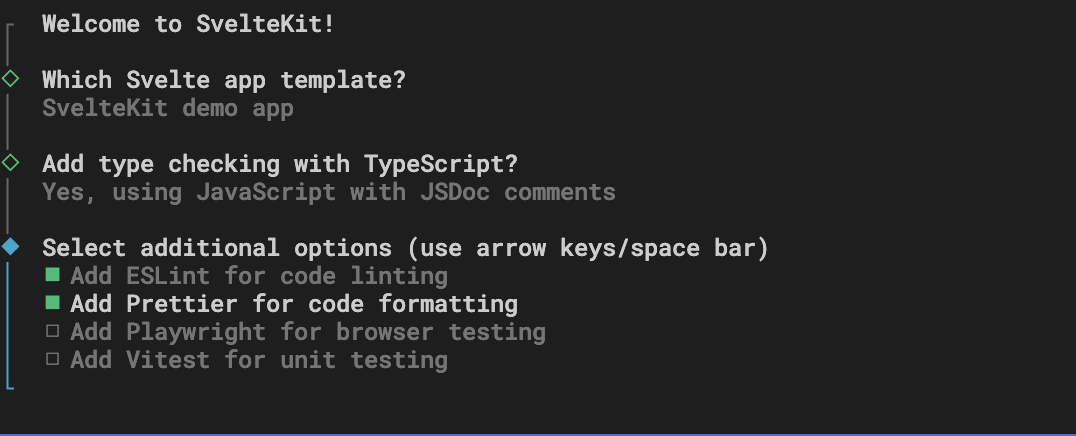Click the 'SvelteKit demo app' answer text
This screenshot has width=1076, height=436.
coord(168,108)
